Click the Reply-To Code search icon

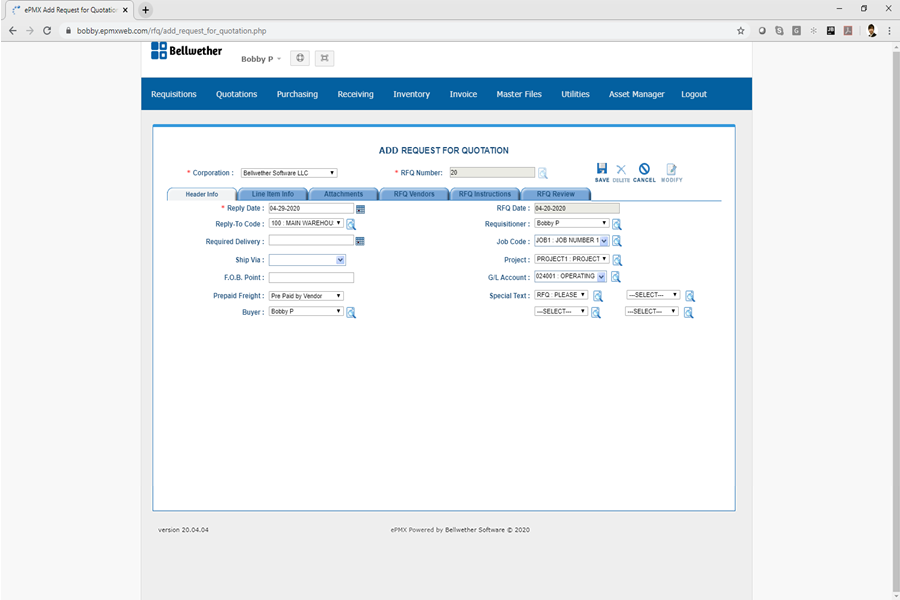tap(351, 225)
